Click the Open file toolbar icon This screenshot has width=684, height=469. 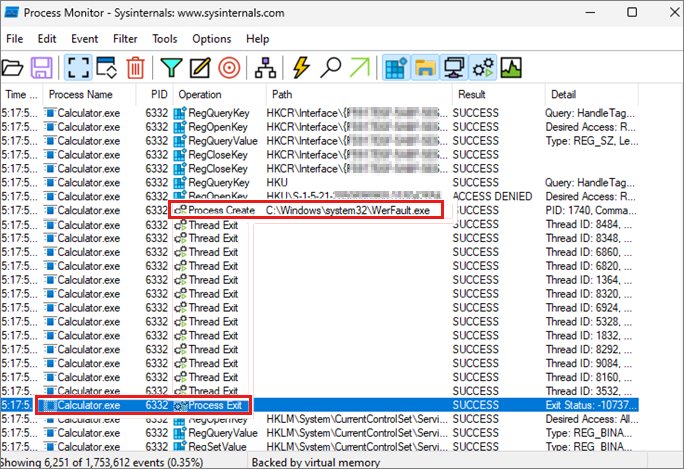click(x=12, y=68)
